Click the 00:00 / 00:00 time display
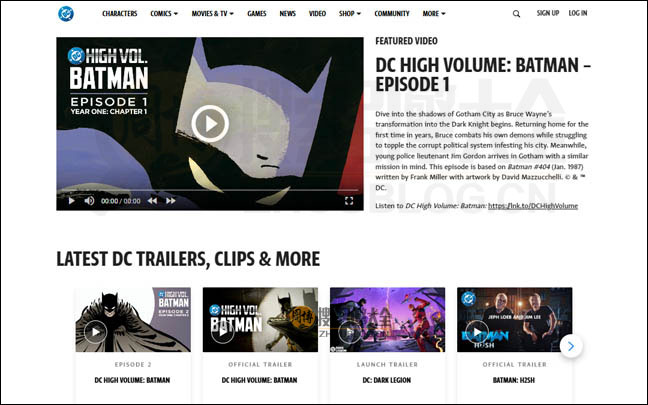This screenshot has width=648, height=405. tap(121, 201)
